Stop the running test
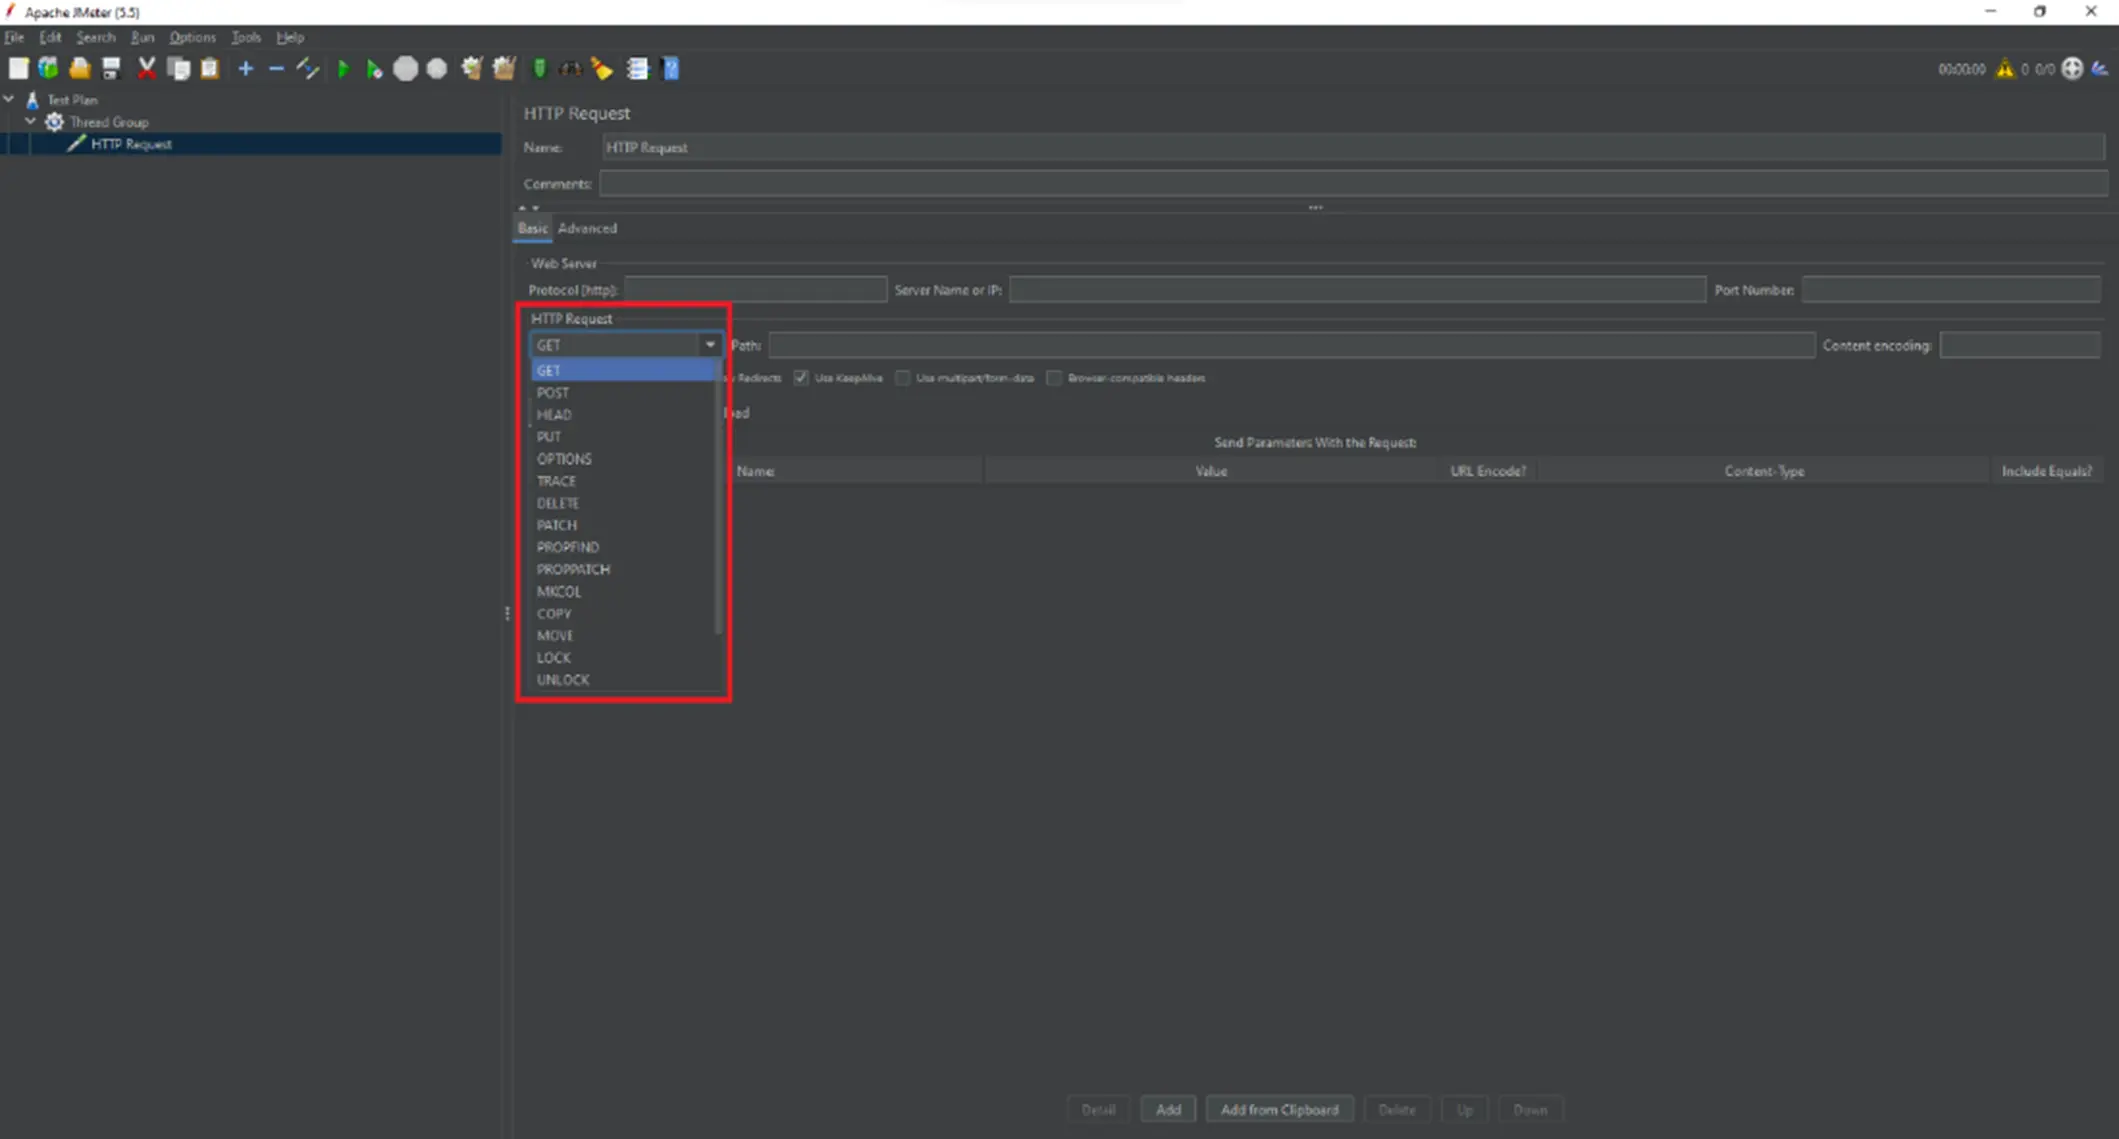This screenshot has width=2119, height=1139. (x=406, y=68)
